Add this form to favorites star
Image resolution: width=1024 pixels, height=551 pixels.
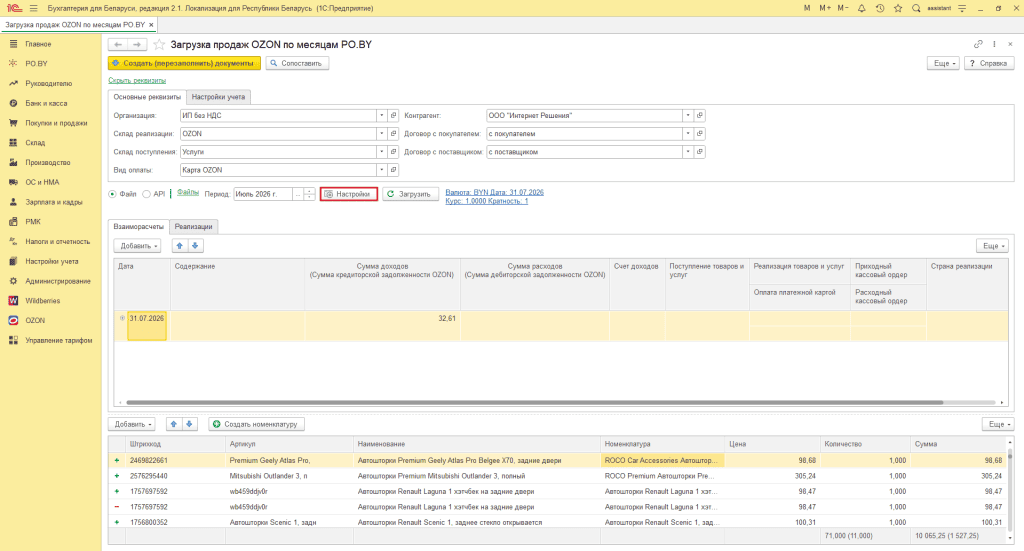click(x=159, y=44)
